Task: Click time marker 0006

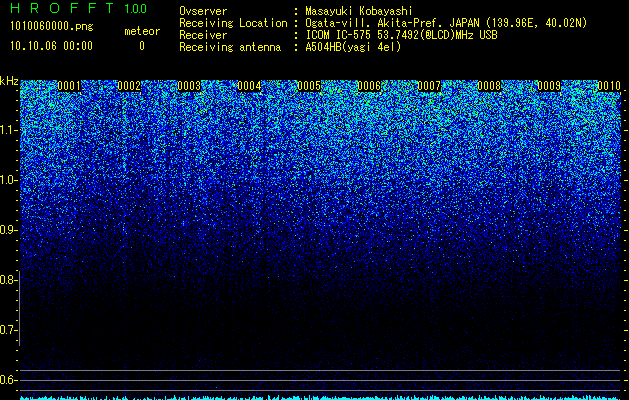Action: point(369,86)
